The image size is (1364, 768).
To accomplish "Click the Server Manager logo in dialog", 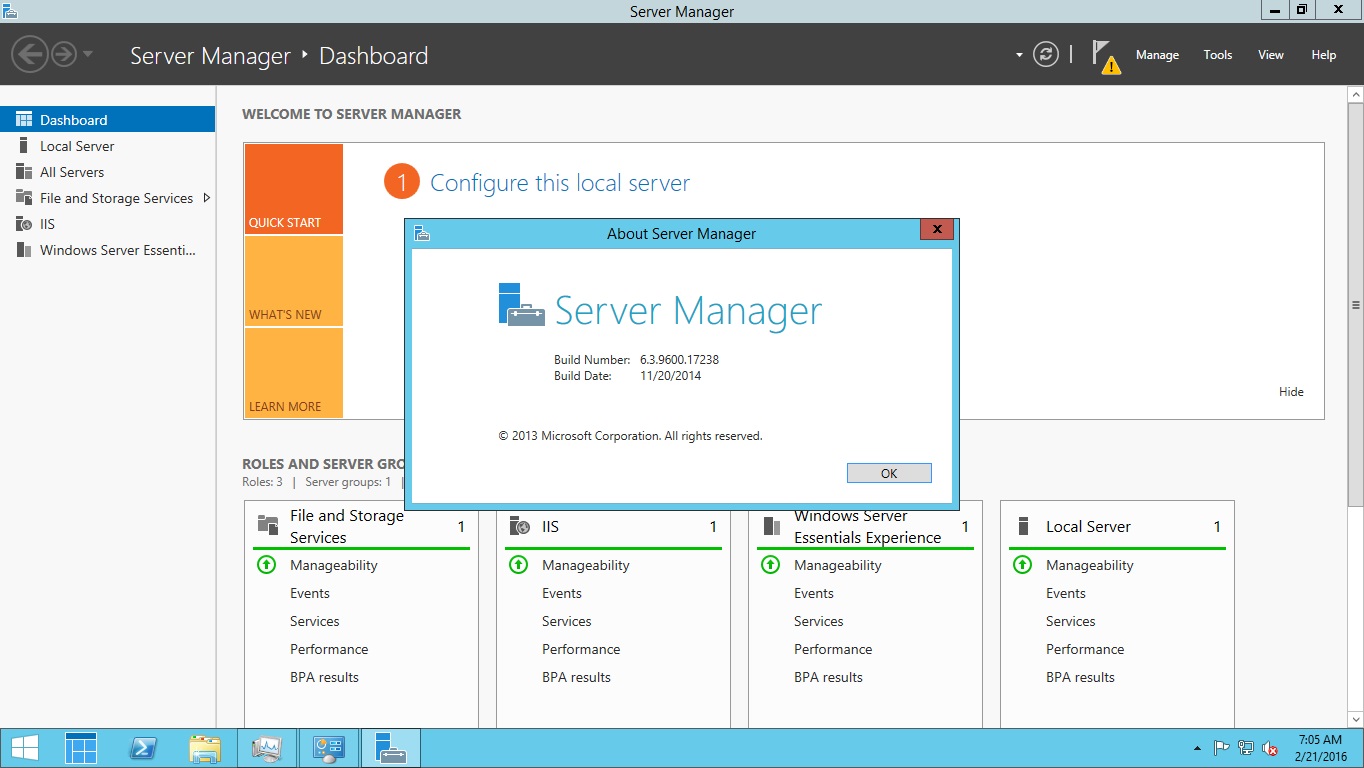I will click(521, 305).
